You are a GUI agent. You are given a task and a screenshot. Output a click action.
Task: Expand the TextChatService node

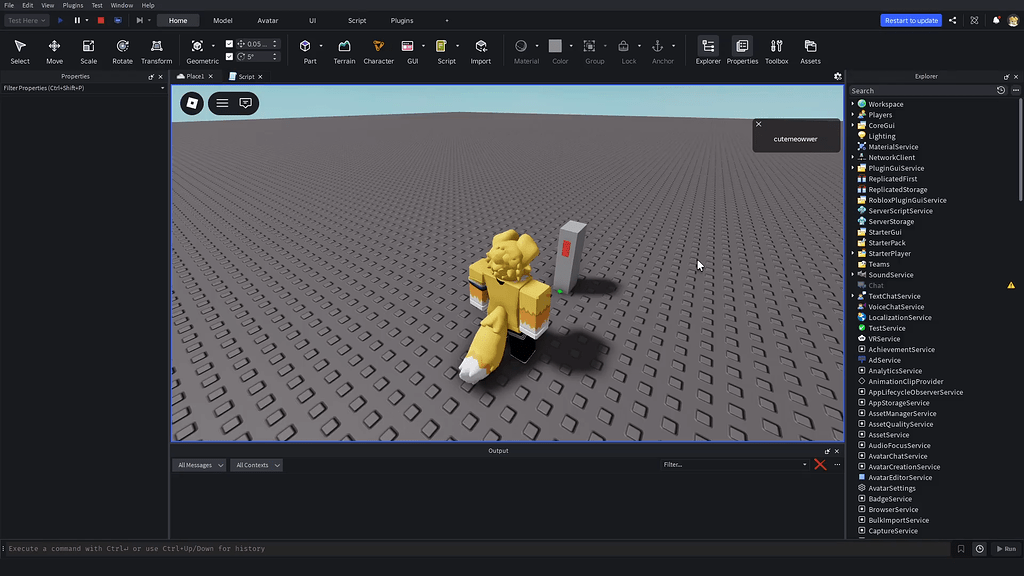point(853,296)
